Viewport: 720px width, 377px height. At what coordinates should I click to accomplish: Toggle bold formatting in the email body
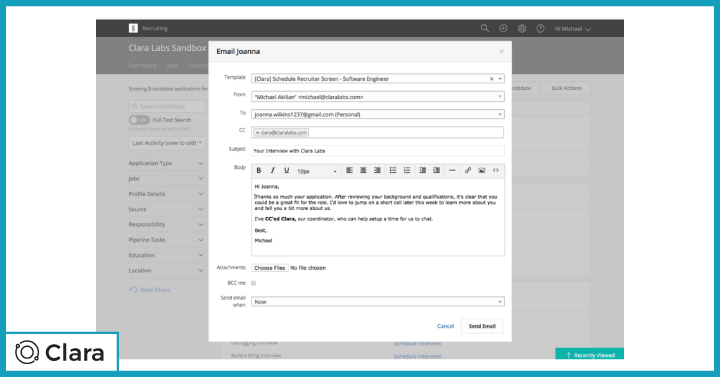259,170
